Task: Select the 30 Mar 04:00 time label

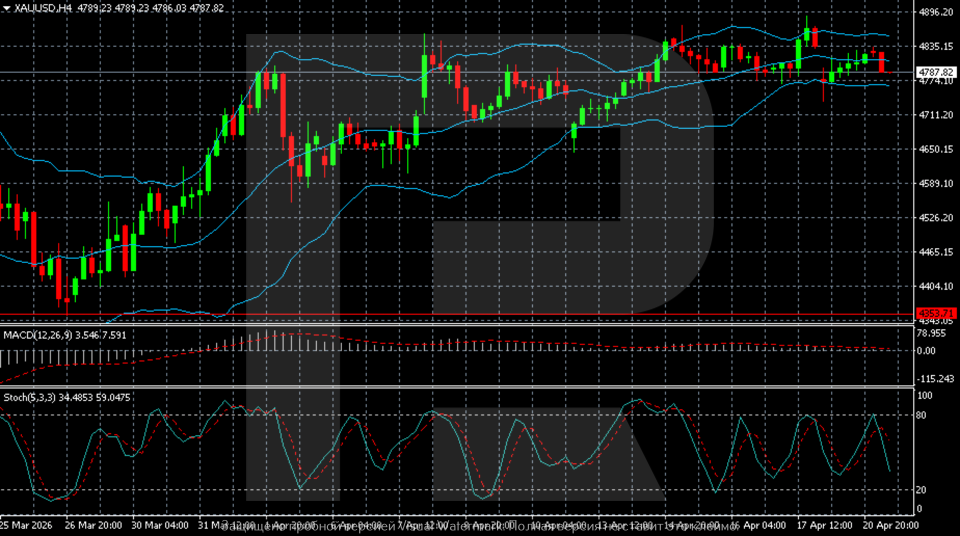Action: 160,525
